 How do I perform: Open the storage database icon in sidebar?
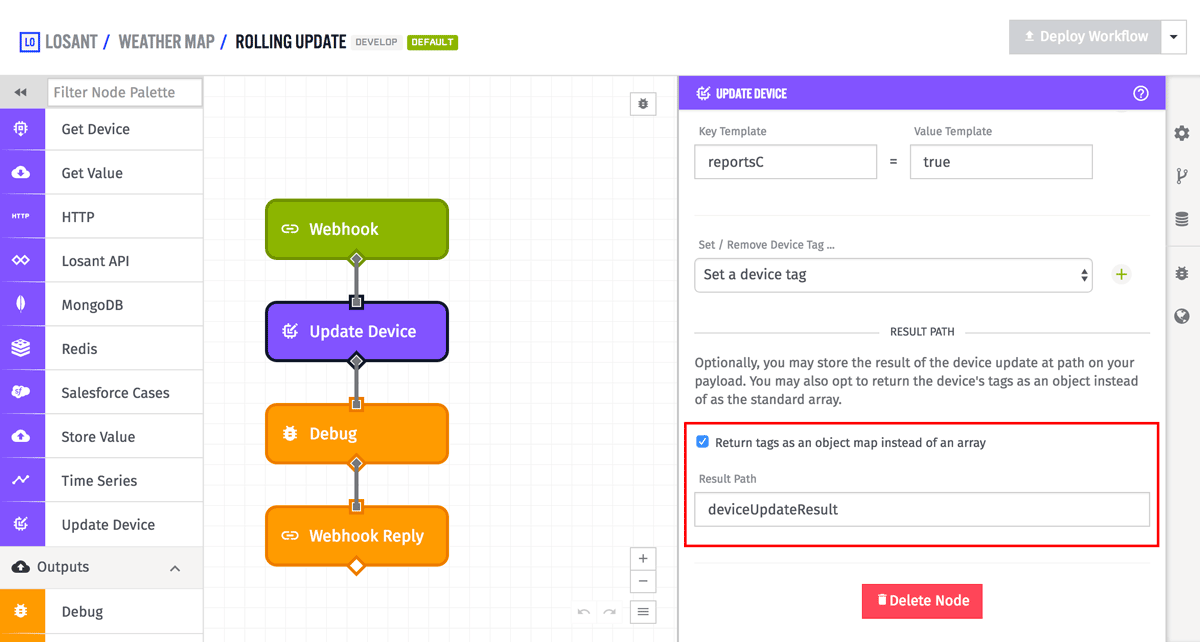point(1182,220)
